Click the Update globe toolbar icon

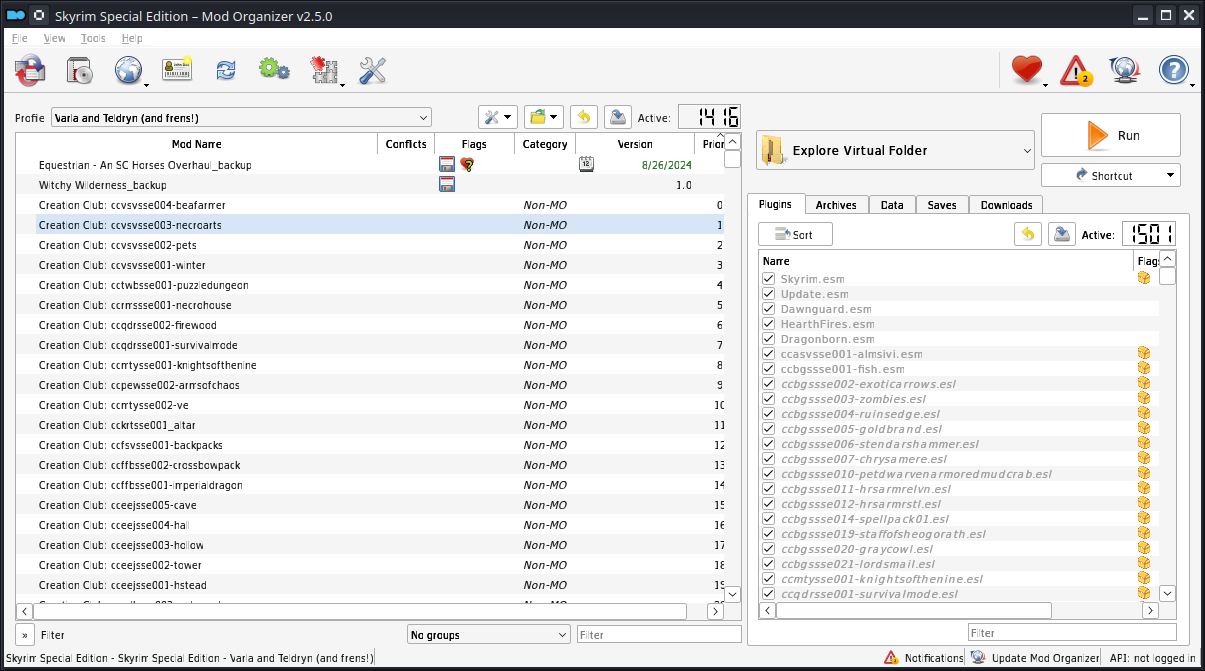(x=1125, y=70)
